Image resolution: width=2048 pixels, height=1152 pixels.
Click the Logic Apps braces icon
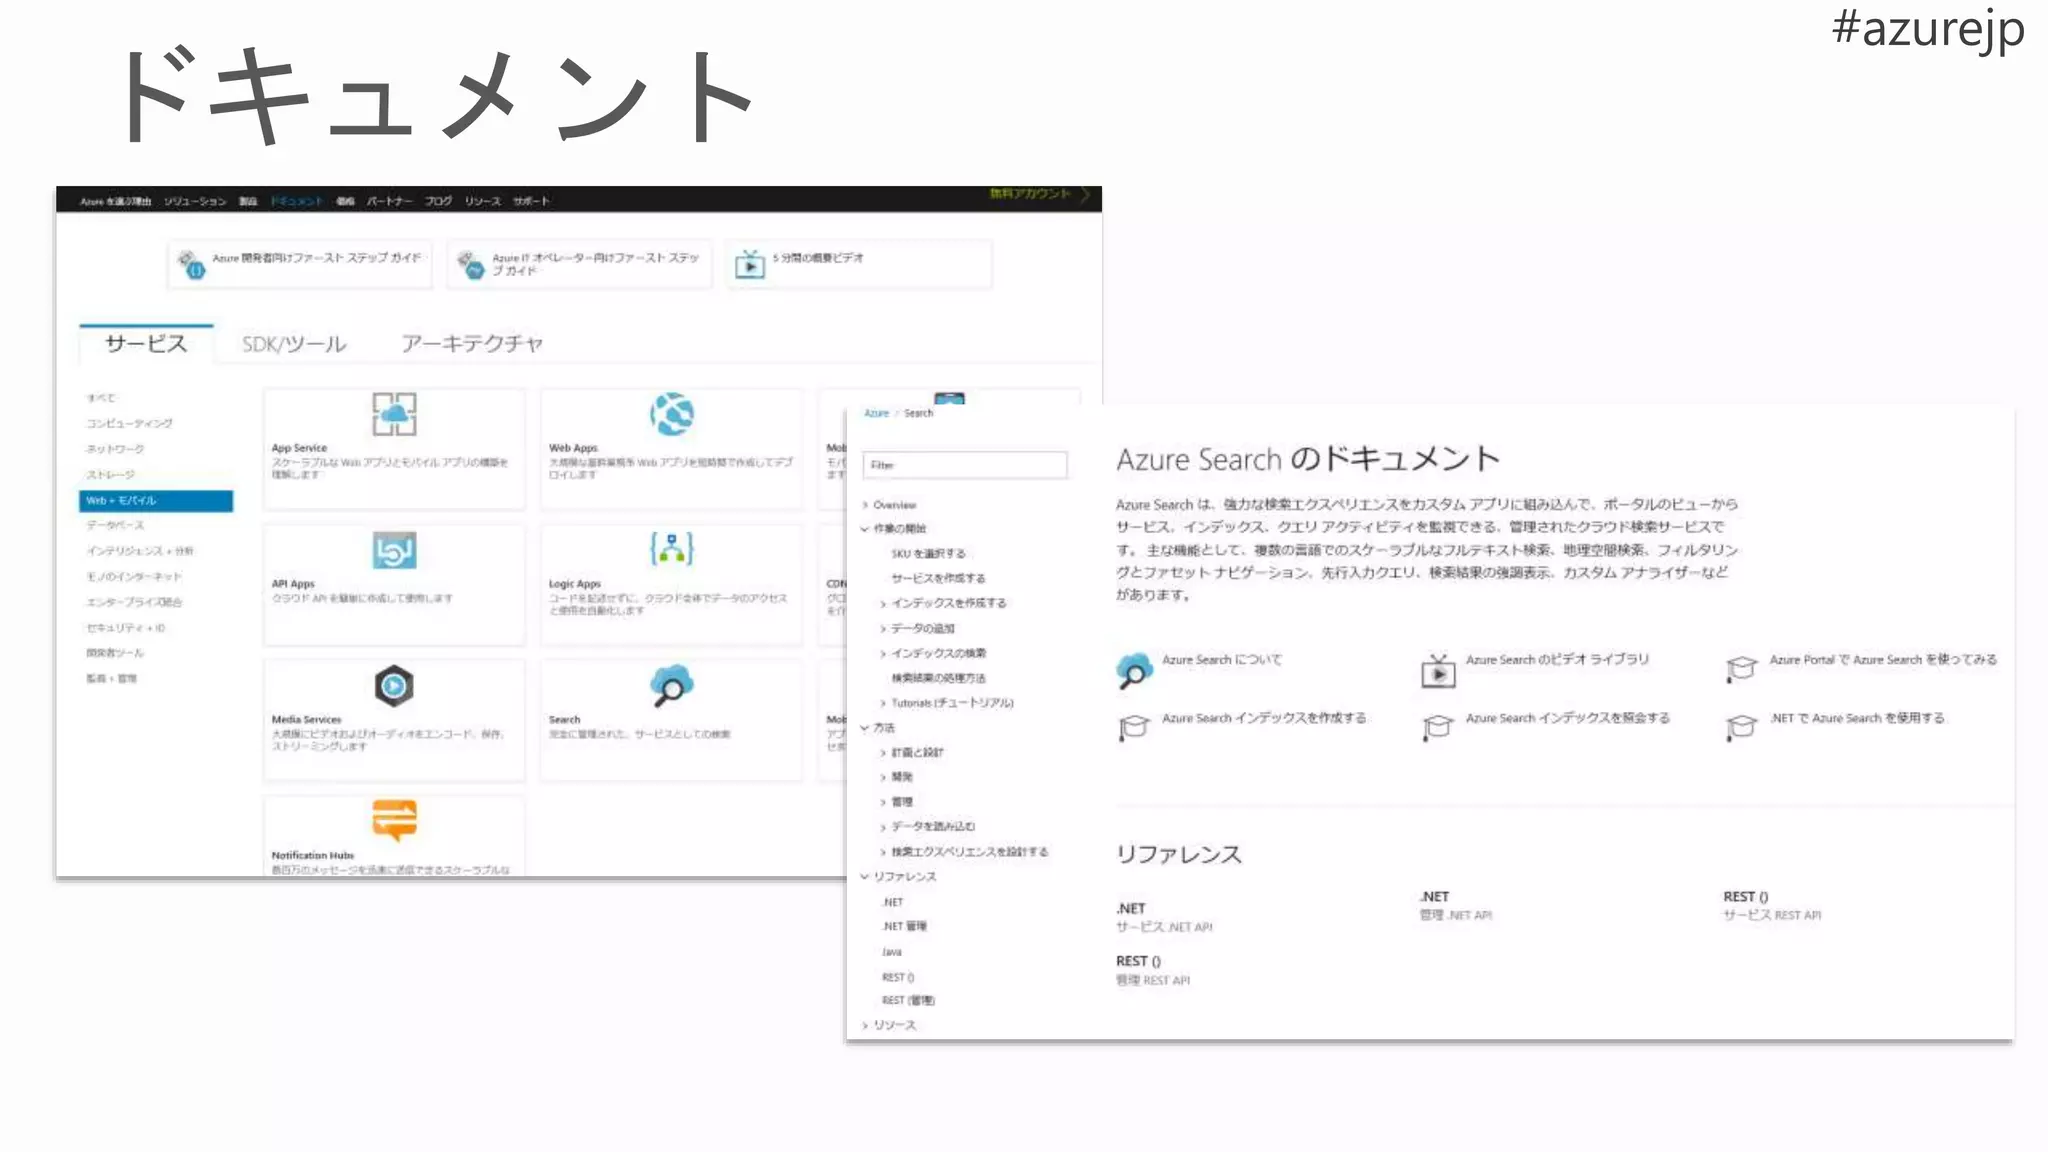[671, 549]
